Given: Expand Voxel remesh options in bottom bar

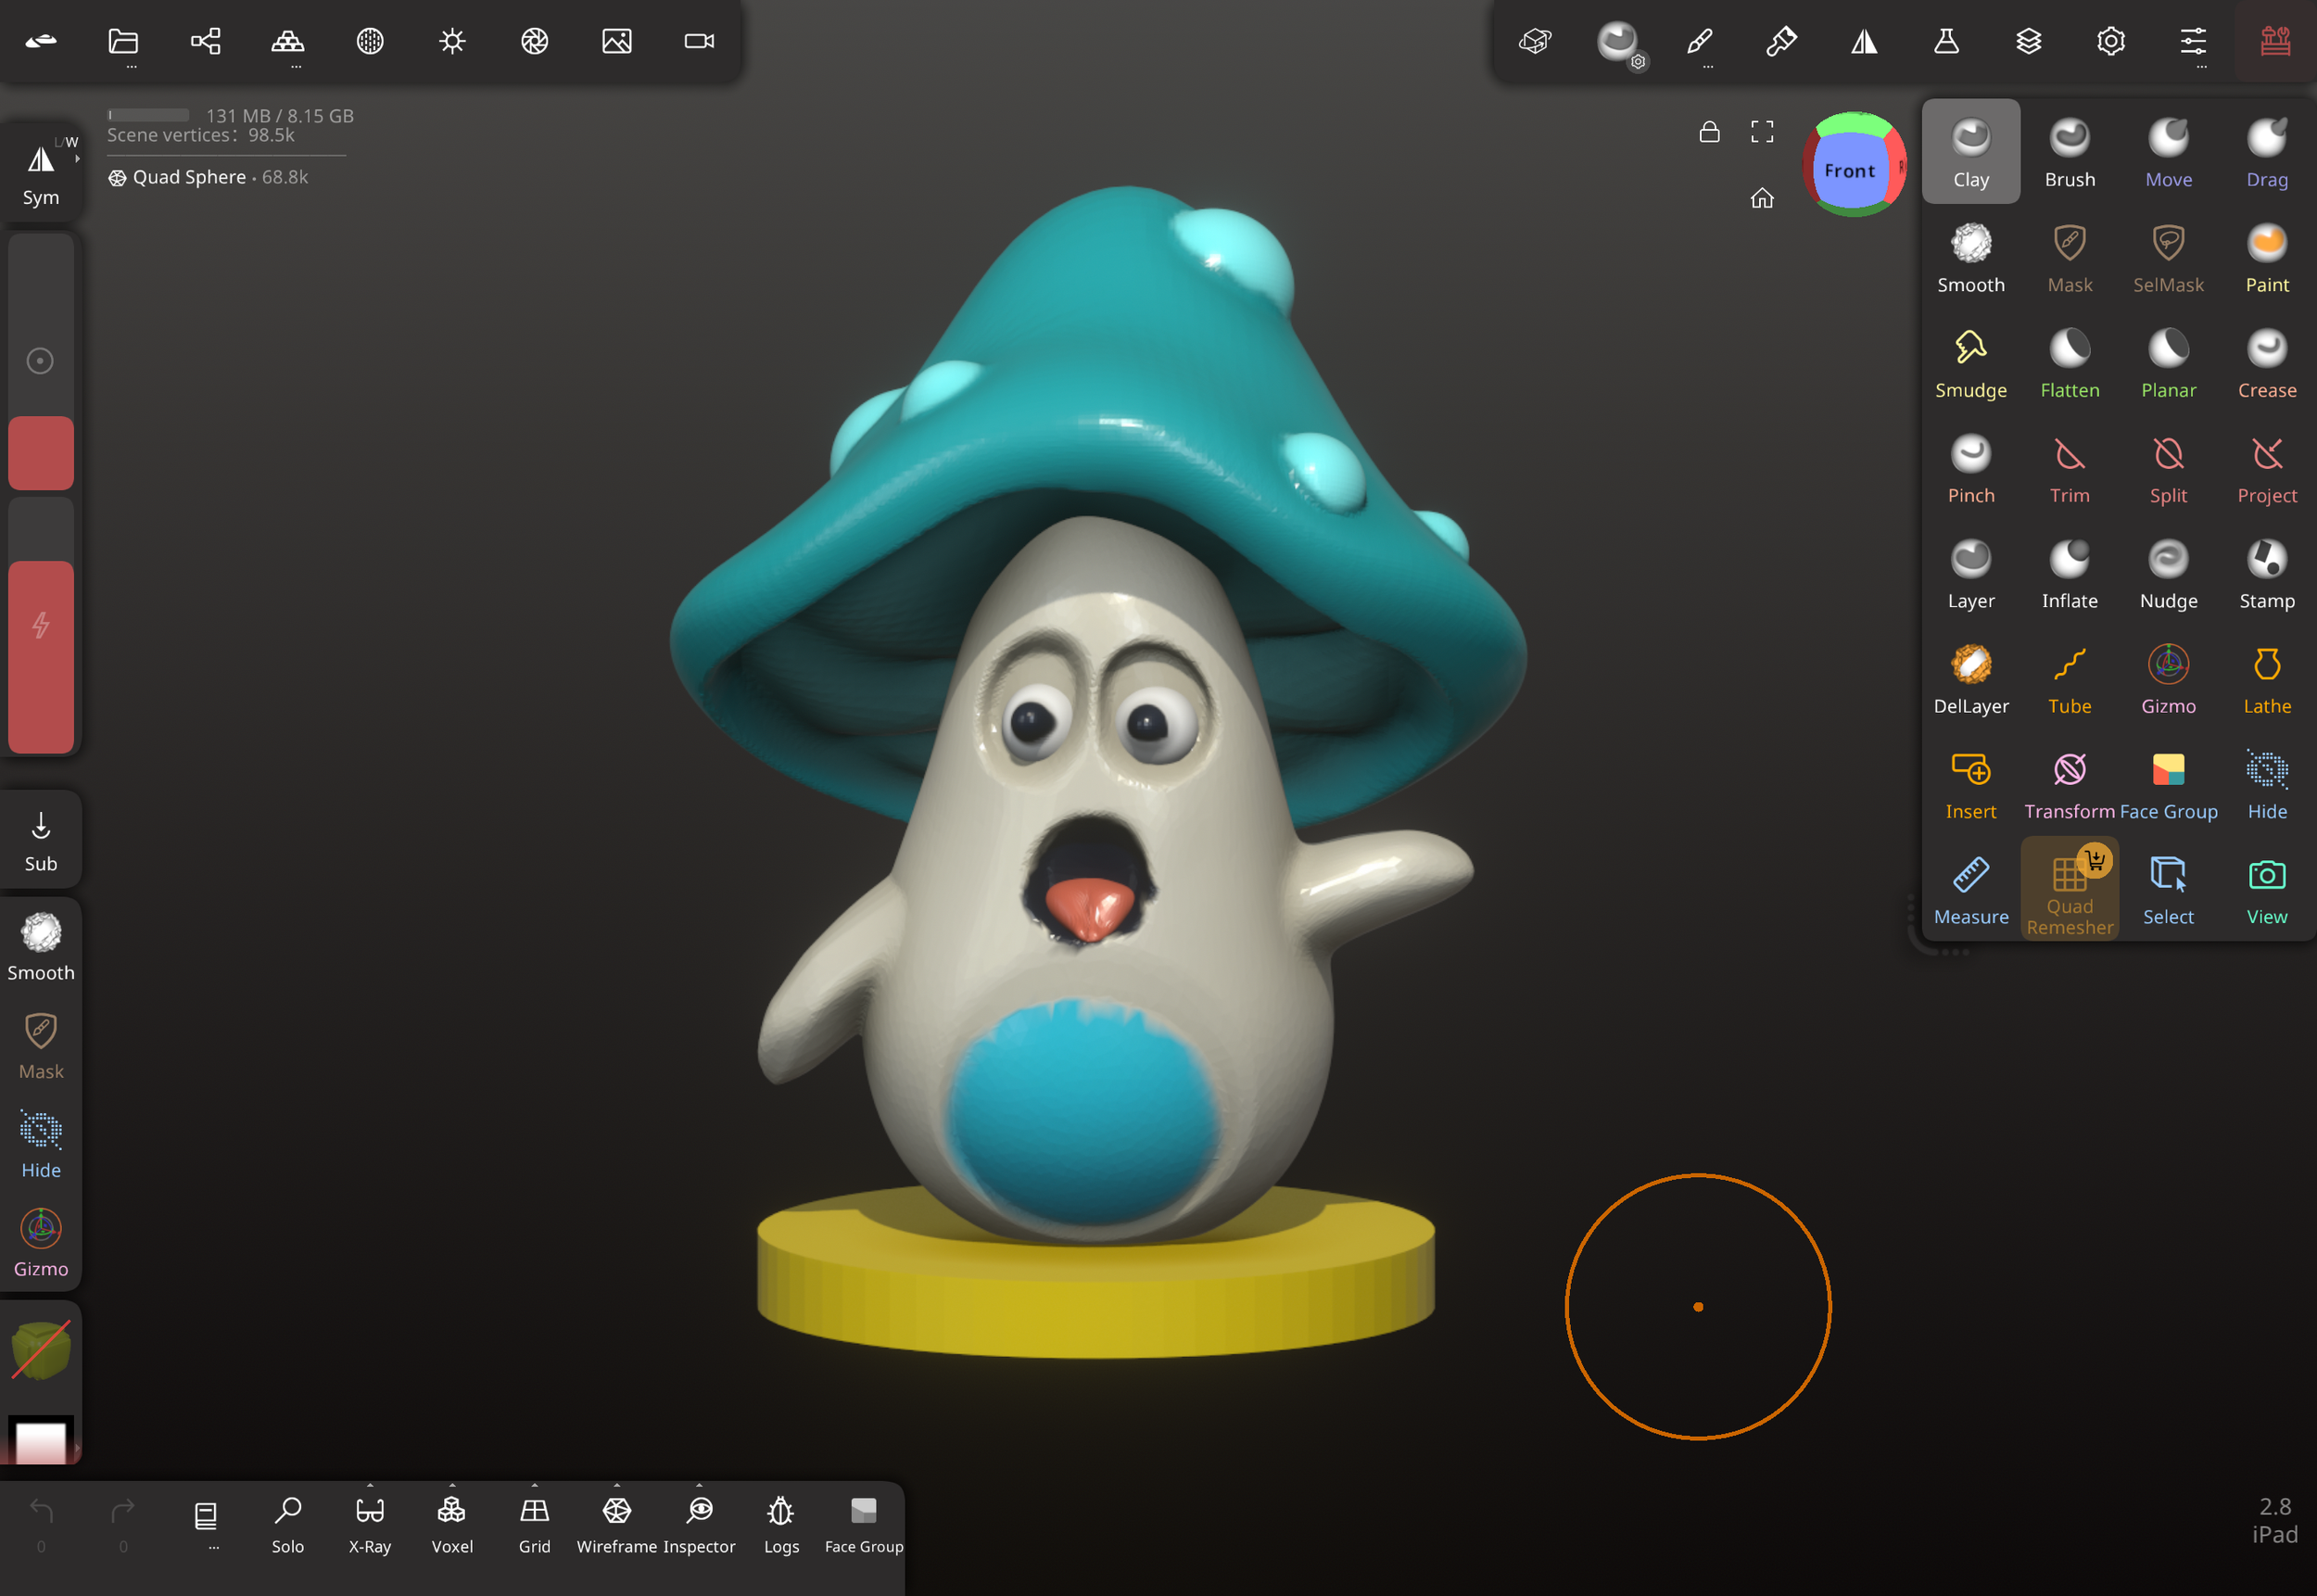Looking at the screenshot, I should (452, 1524).
